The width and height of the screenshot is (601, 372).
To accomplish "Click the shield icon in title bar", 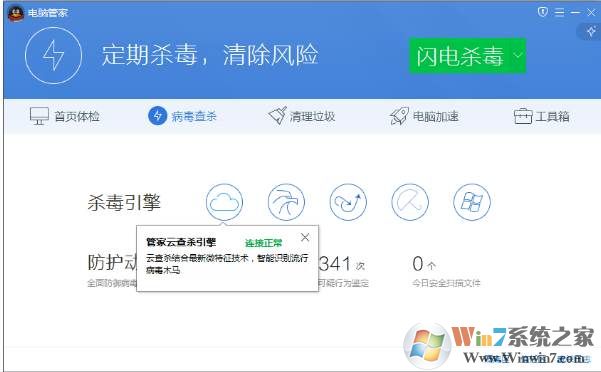I will pyautogui.click(x=542, y=12).
